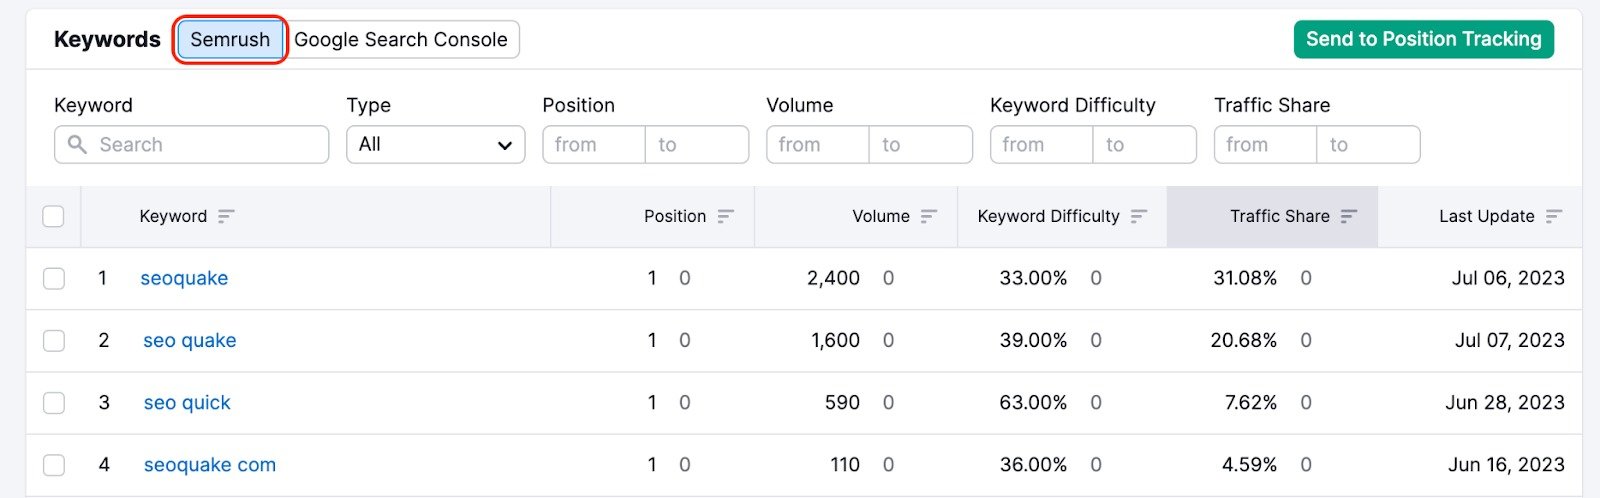Click the magnifier icon in Keyword search

coord(77,144)
